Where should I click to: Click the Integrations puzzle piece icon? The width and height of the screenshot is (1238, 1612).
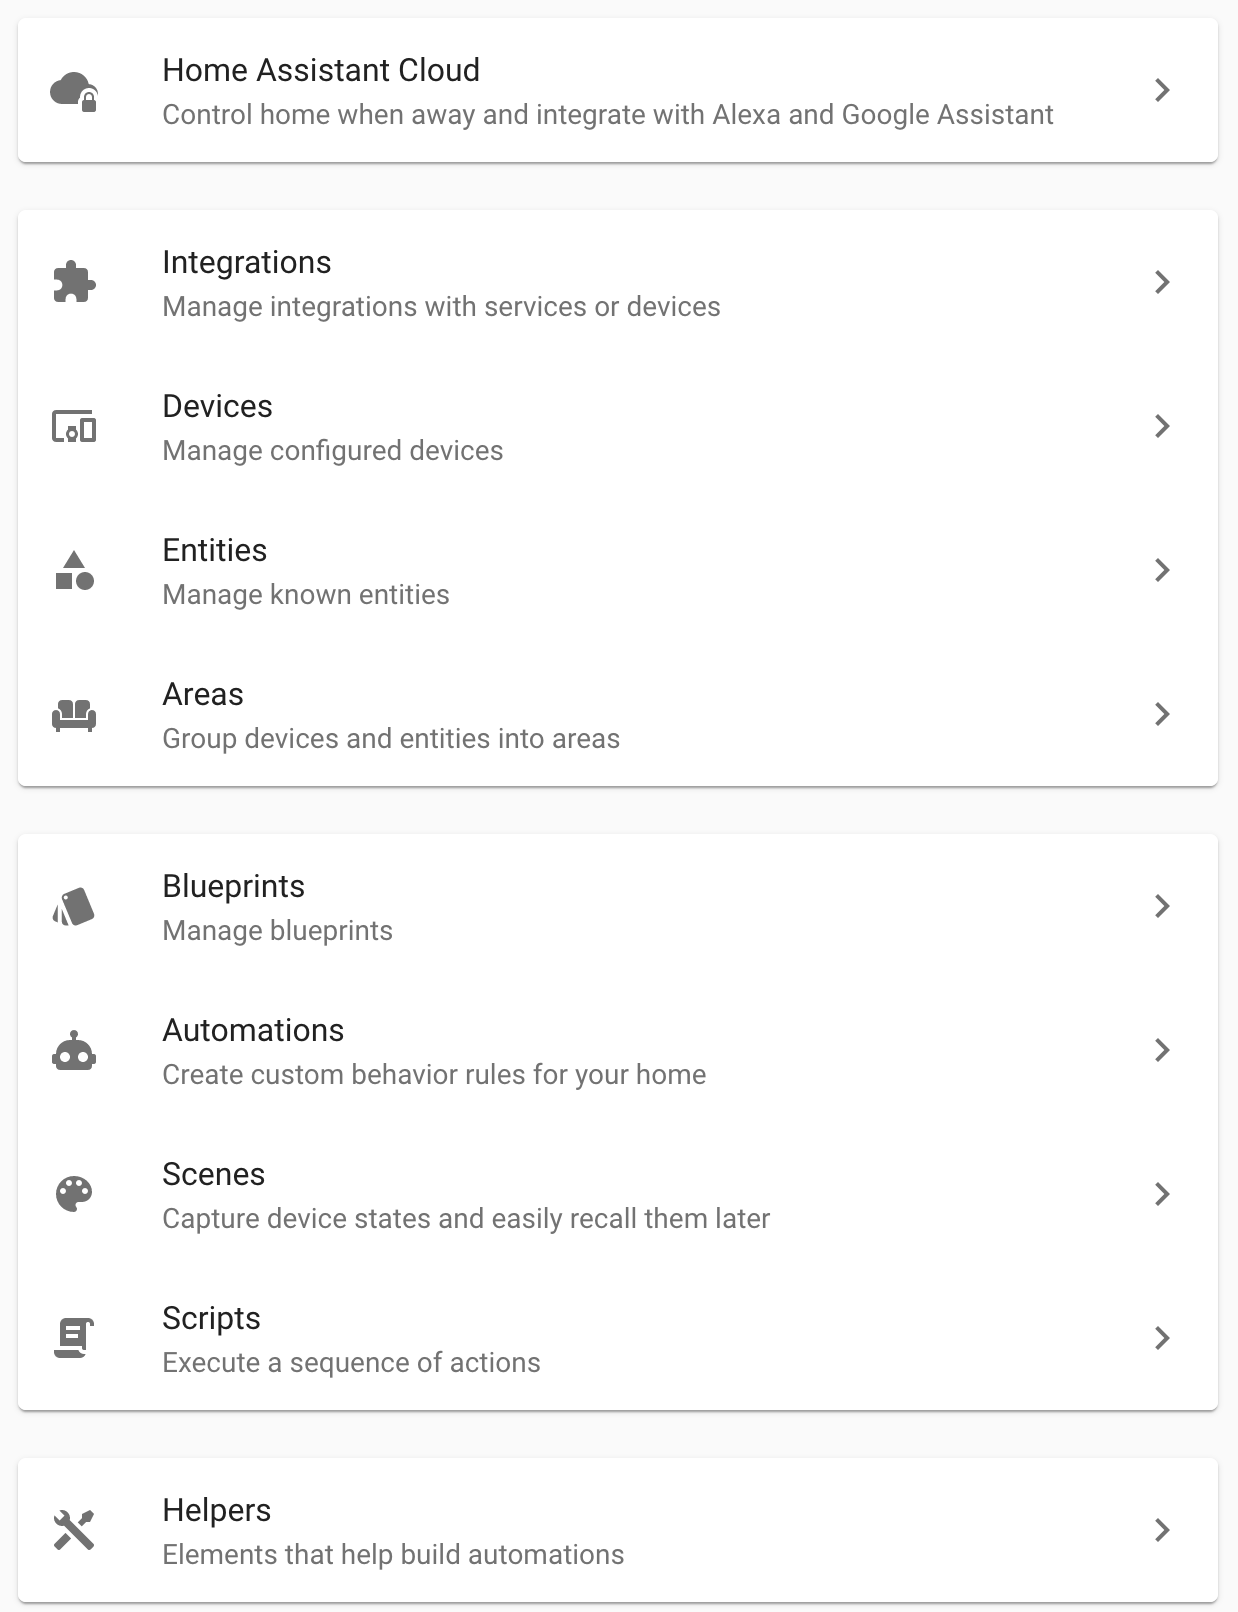click(x=74, y=282)
